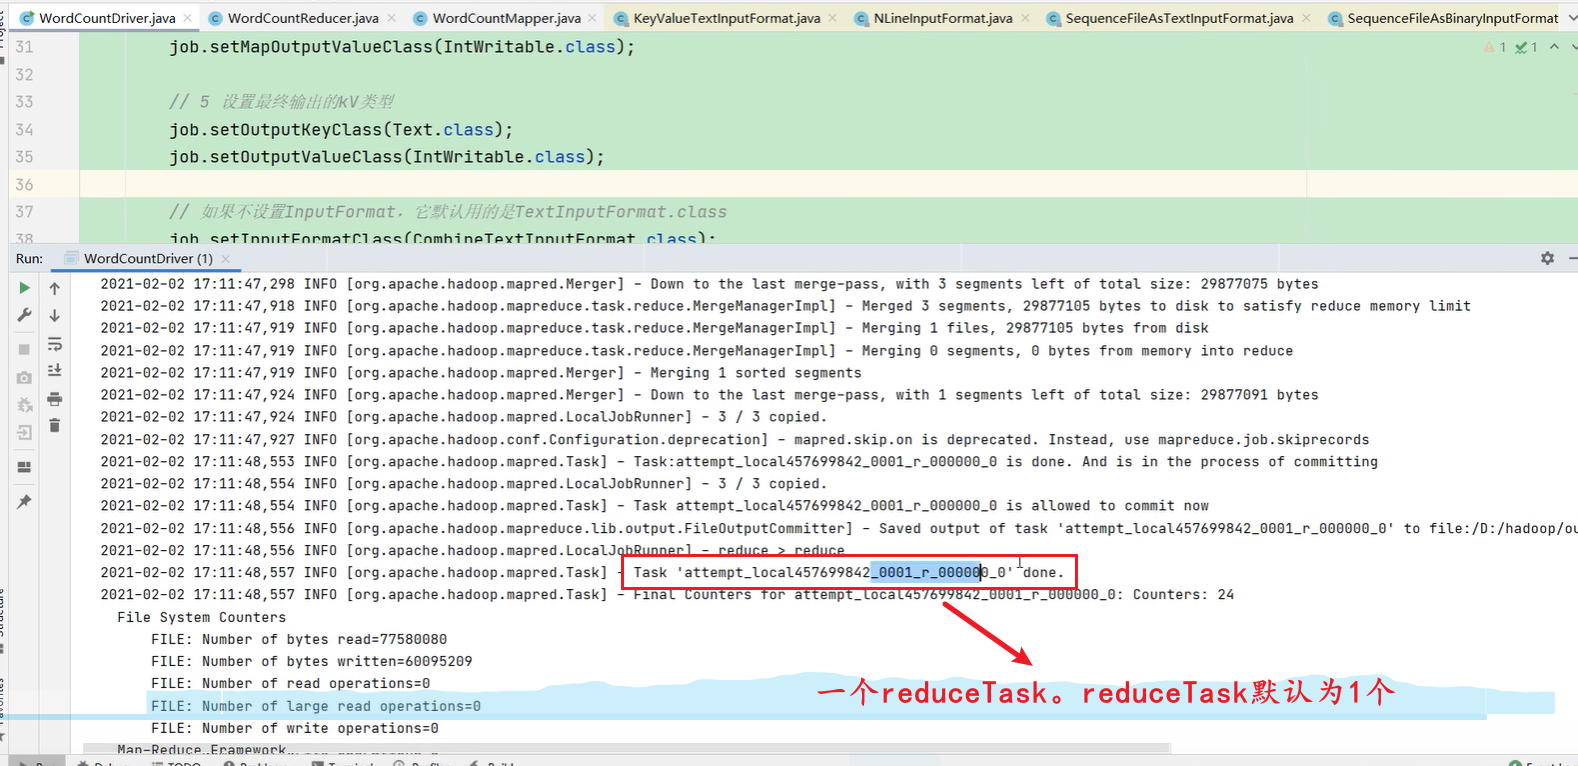Click the camera dump threads icon
1578x766 pixels.
[24, 377]
